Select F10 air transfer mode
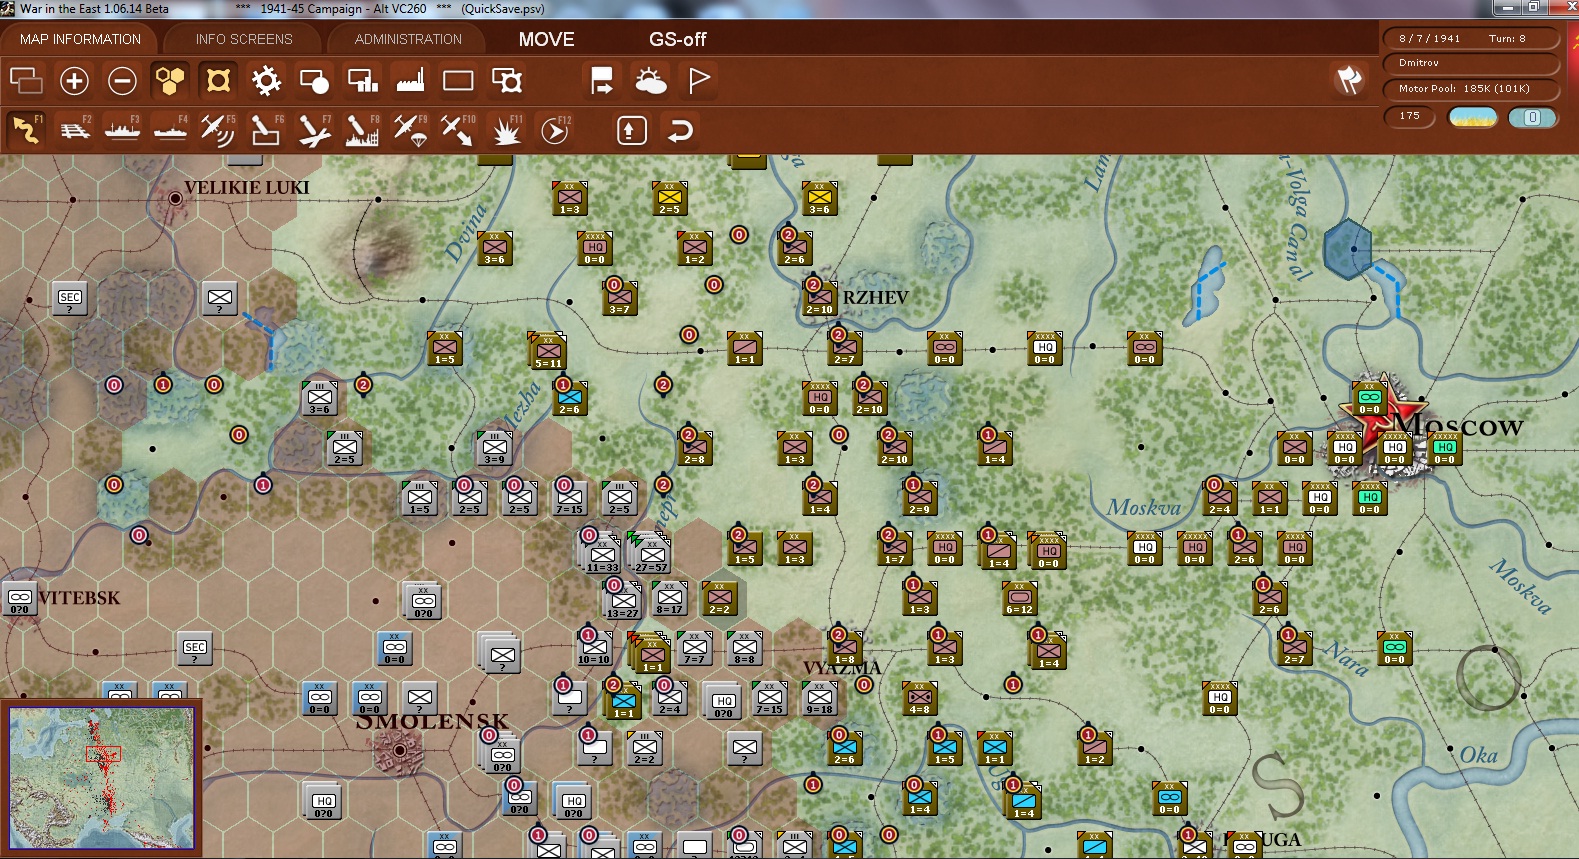The height and width of the screenshot is (859, 1579). pos(458,130)
